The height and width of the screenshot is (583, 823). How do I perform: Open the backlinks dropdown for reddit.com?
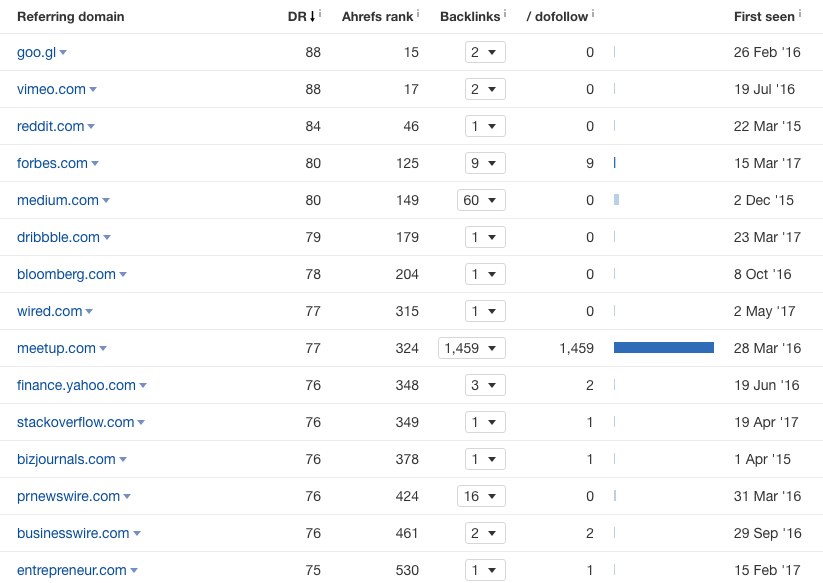coord(485,126)
